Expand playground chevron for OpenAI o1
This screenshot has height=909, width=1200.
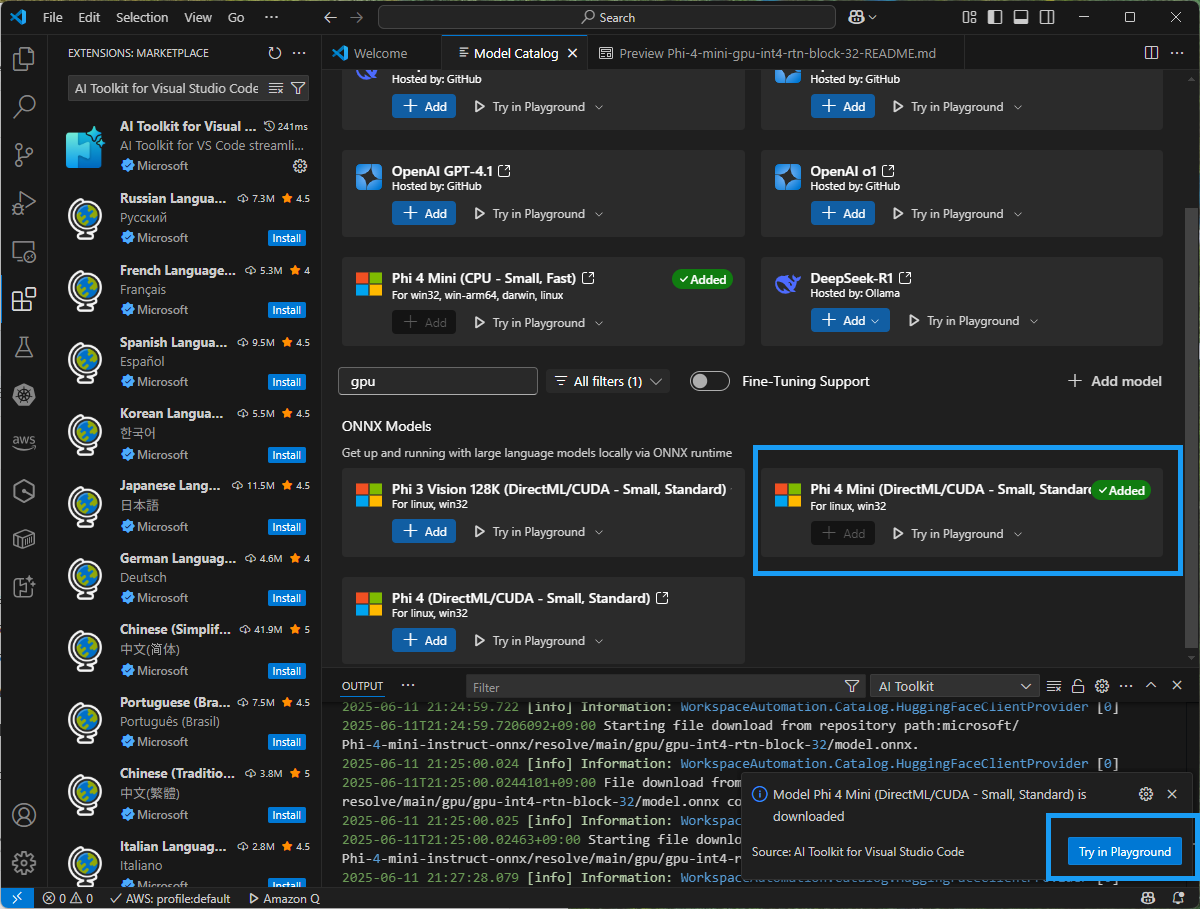(x=1018, y=214)
